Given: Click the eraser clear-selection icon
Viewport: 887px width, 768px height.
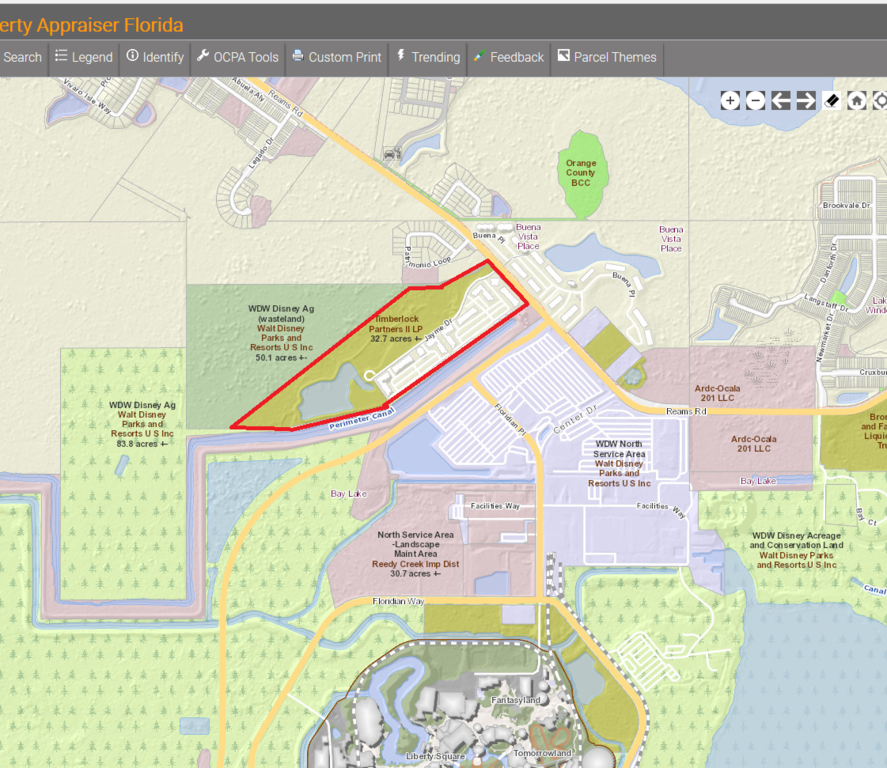Looking at the screenshot, I should (x=831, y=100).
